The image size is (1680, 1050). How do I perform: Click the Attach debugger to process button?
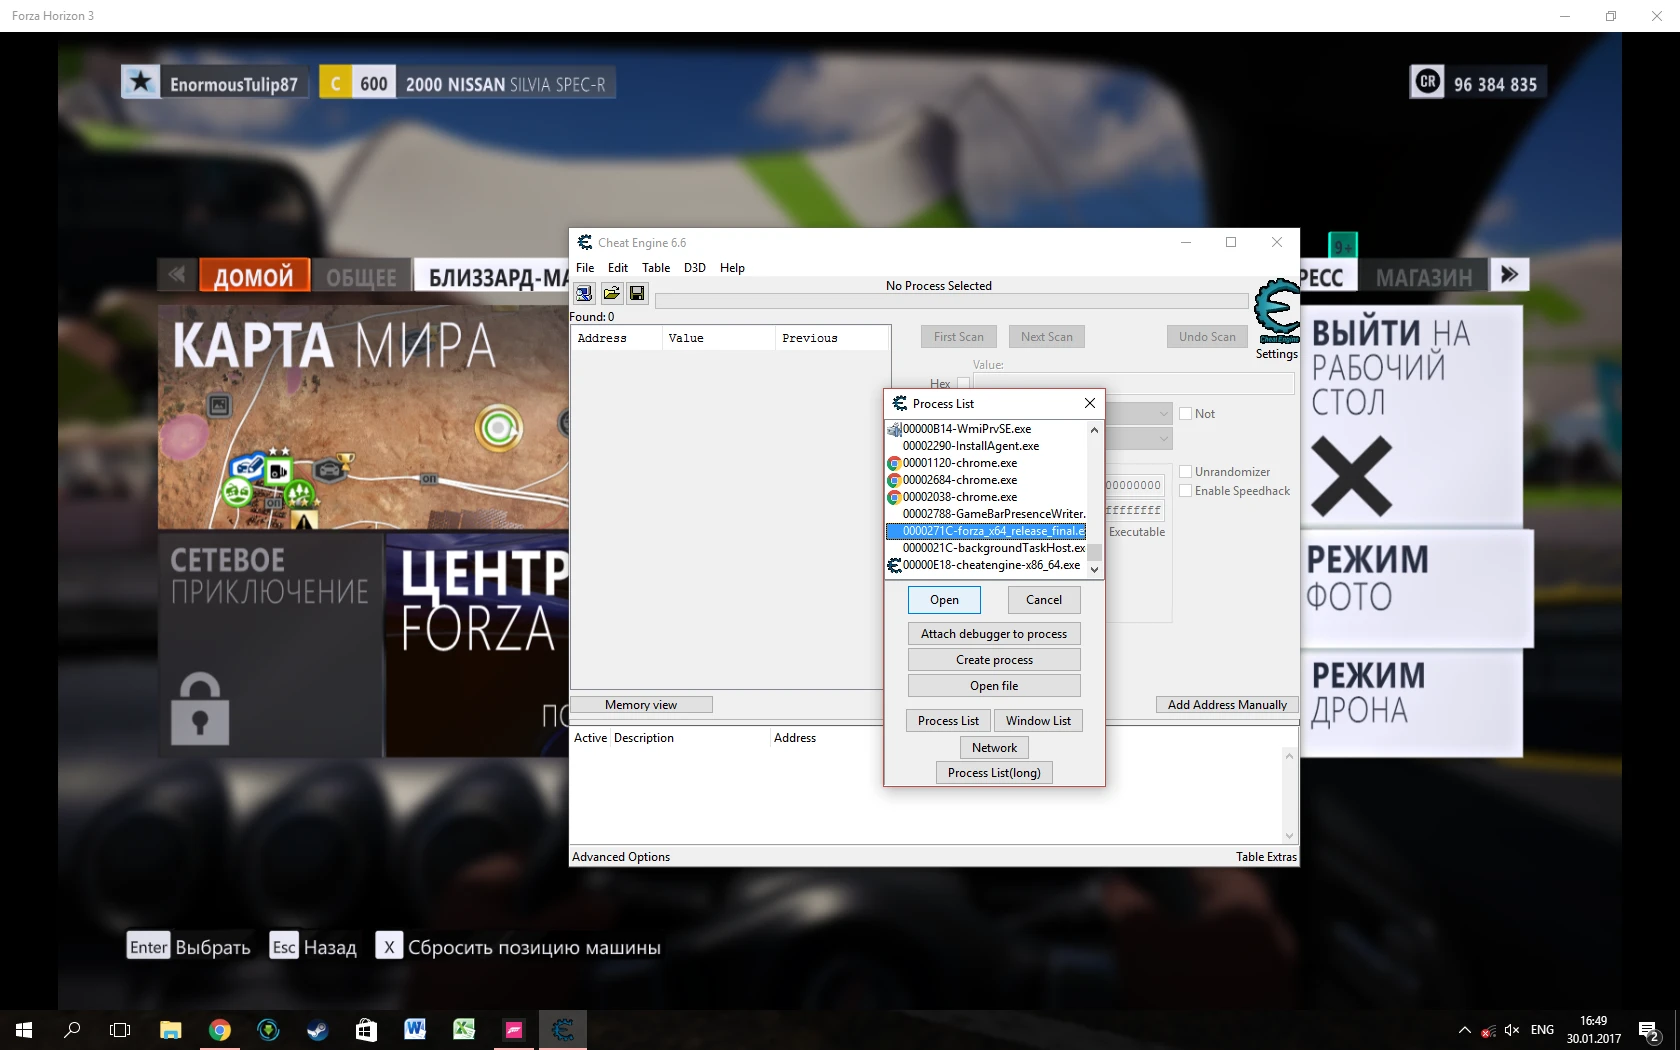pyautogui.click(x=993, y=633)
